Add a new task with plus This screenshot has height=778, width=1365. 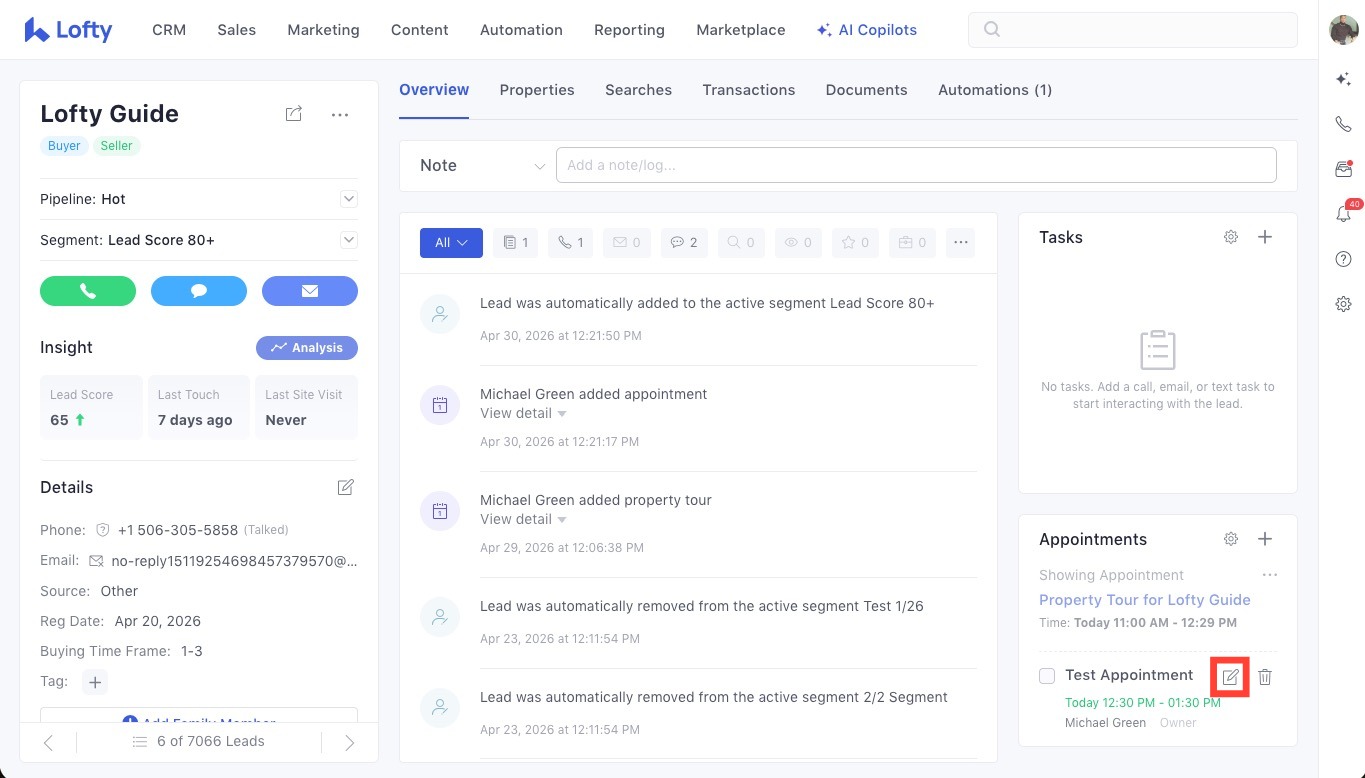tap(1265, 237)
